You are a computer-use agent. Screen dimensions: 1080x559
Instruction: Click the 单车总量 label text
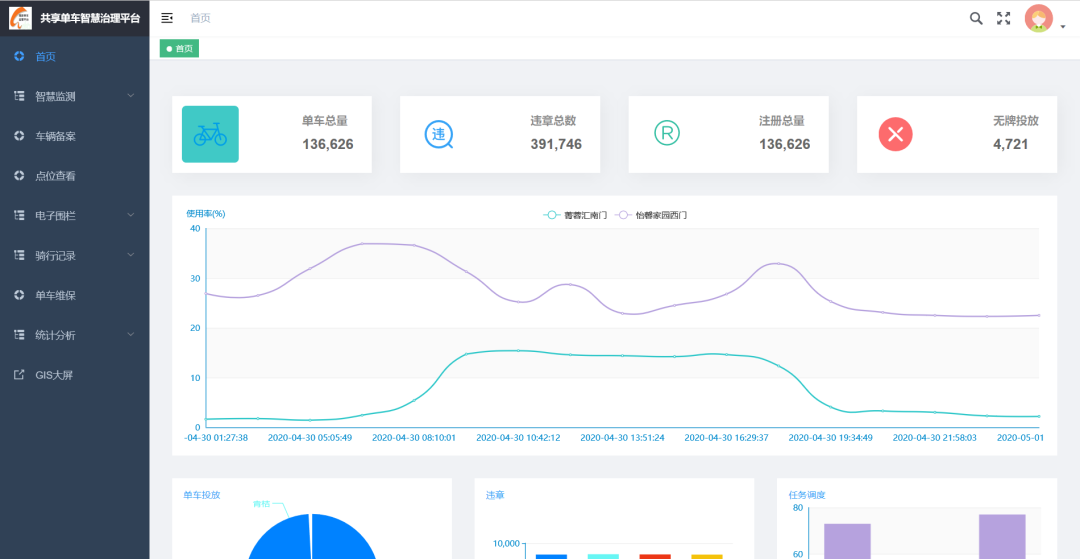pos(324,121)
